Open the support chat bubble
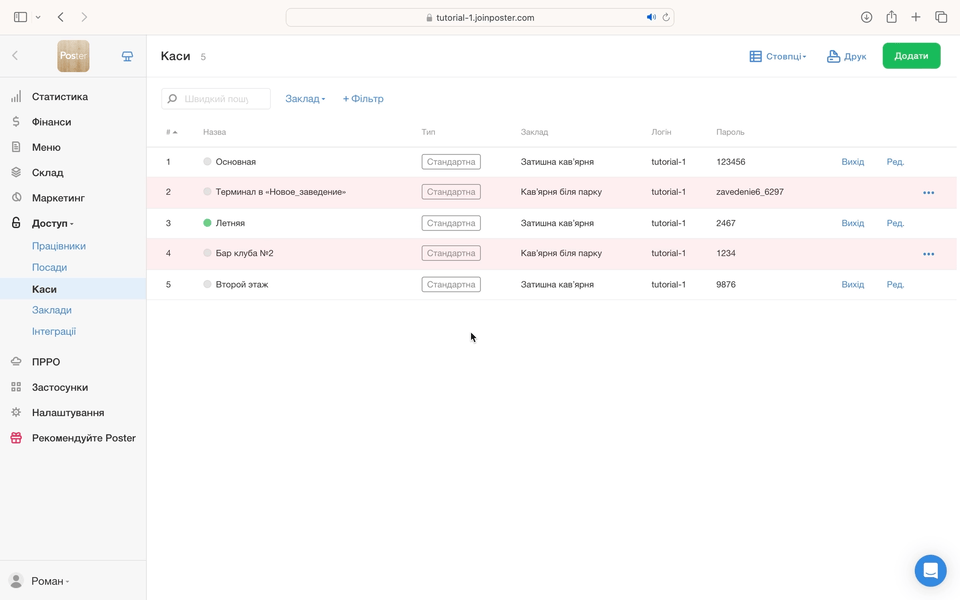This screenshot has width=960, height=600. click(x=930, y=571)
